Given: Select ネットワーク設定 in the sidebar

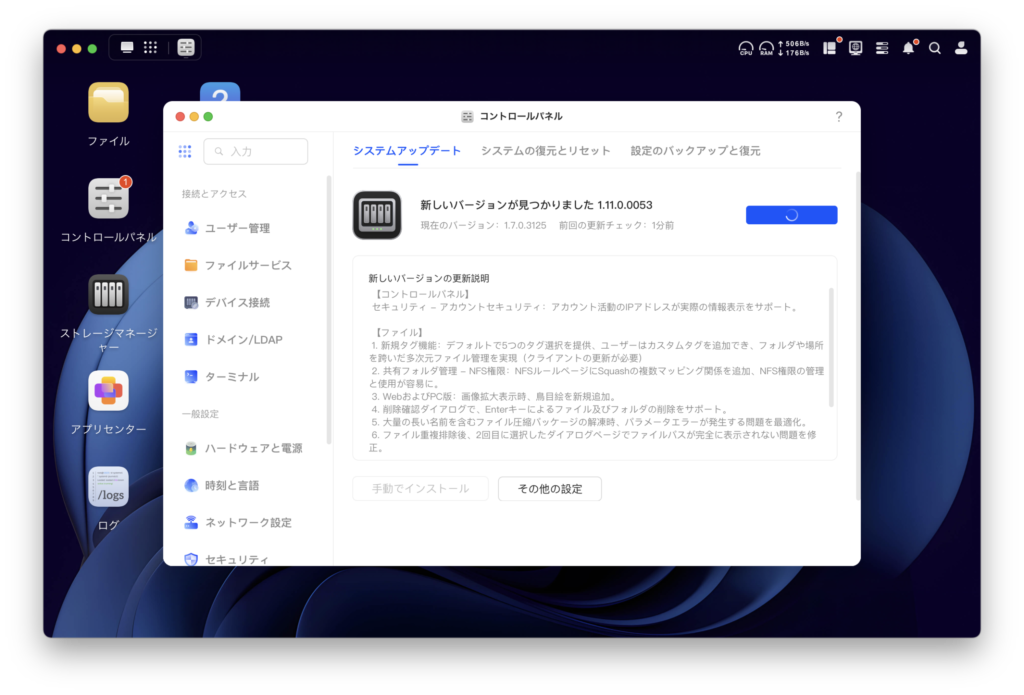Looking at the screenshot, I should pyautogui.click(x=248, y=522).
